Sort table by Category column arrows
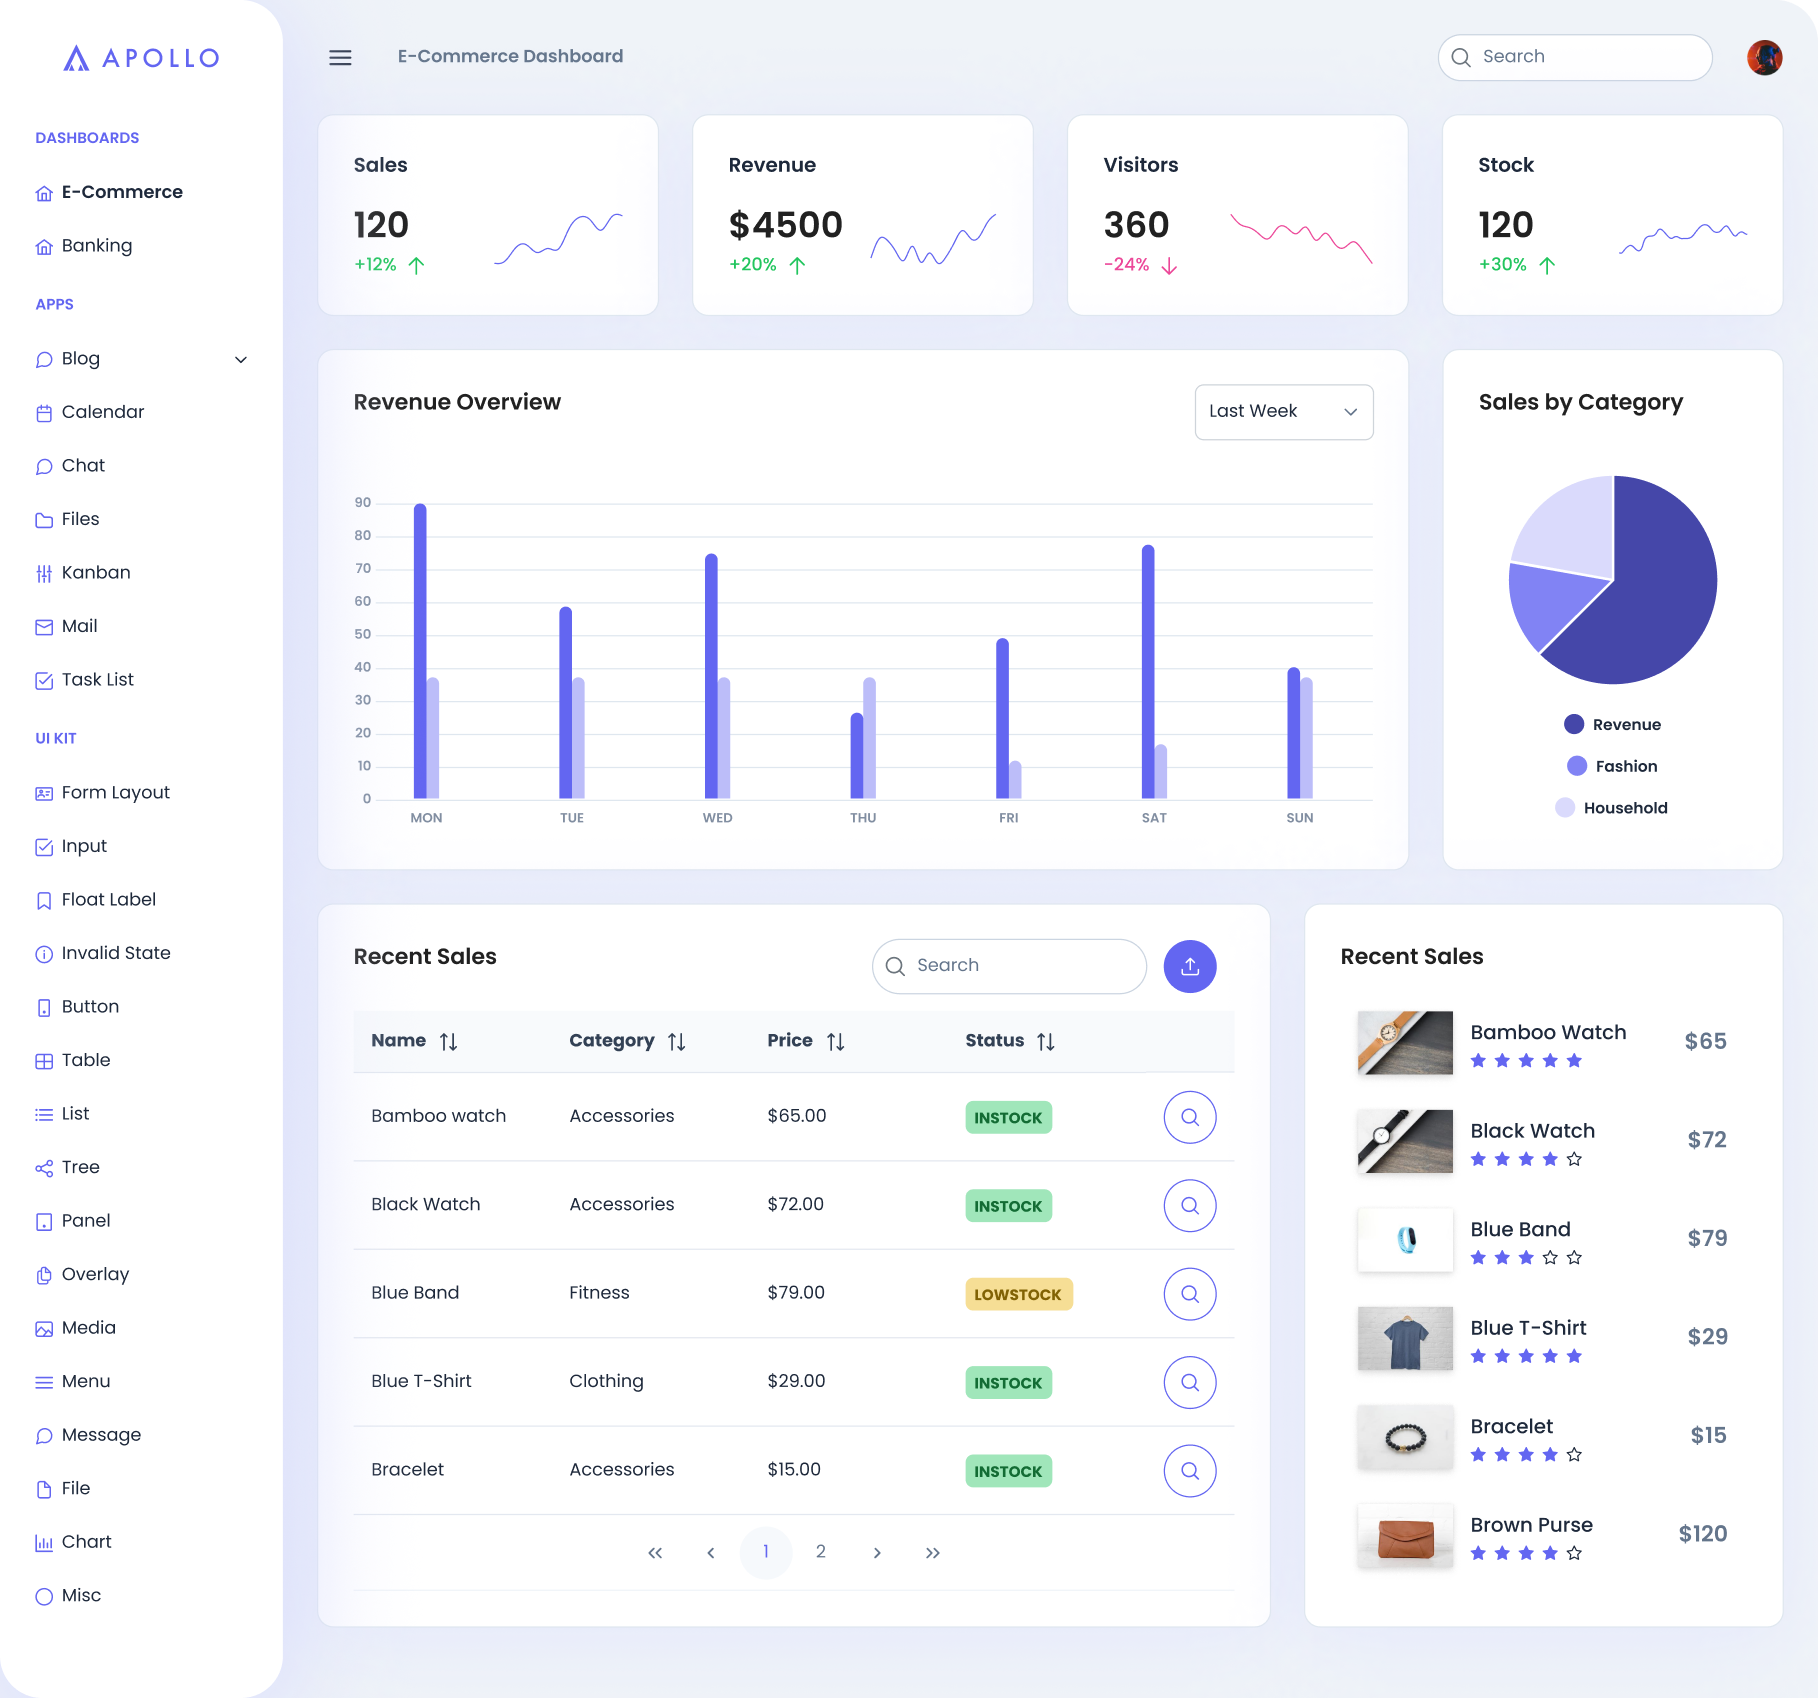This screenshot has height=1698, width=1818. (677, 1042)
